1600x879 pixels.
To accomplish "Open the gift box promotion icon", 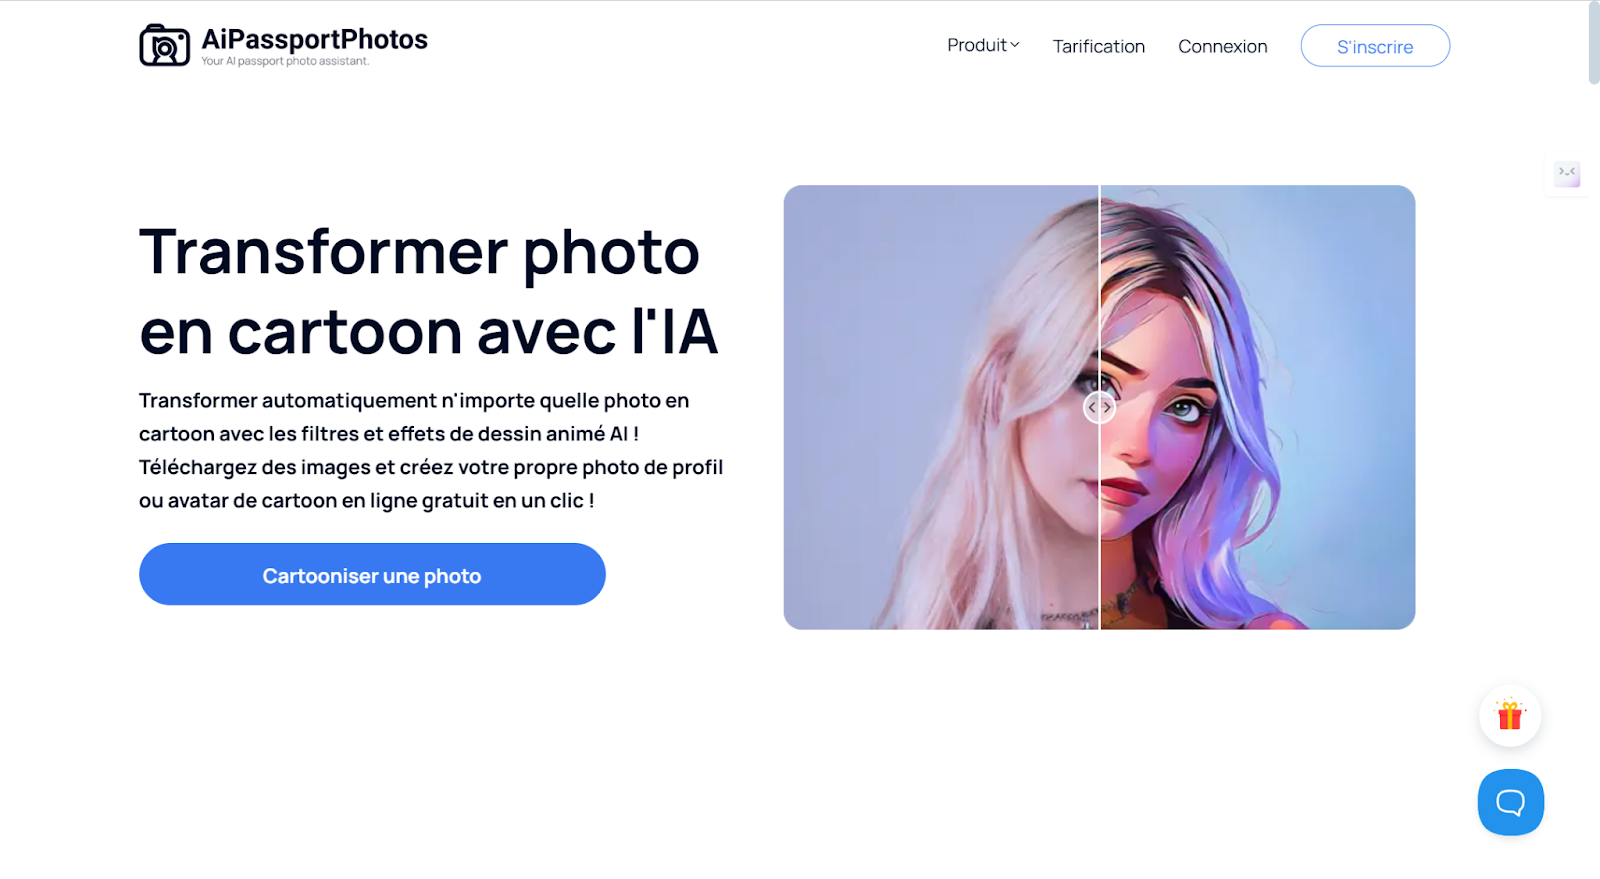I will point(1510,716).
